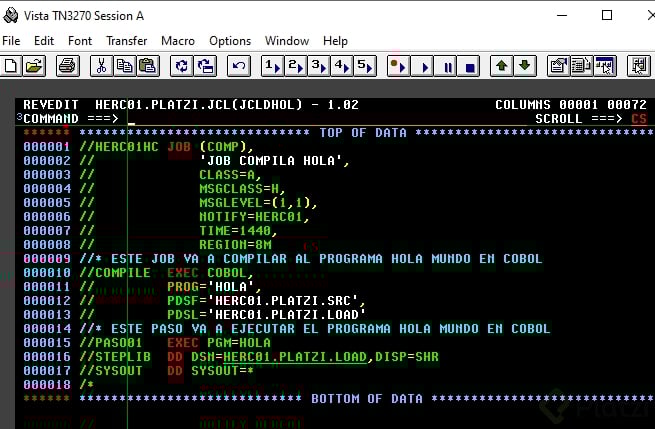This screenshot has width=655, height=429.
Task: Open the File menu
Action: point(11,41)
